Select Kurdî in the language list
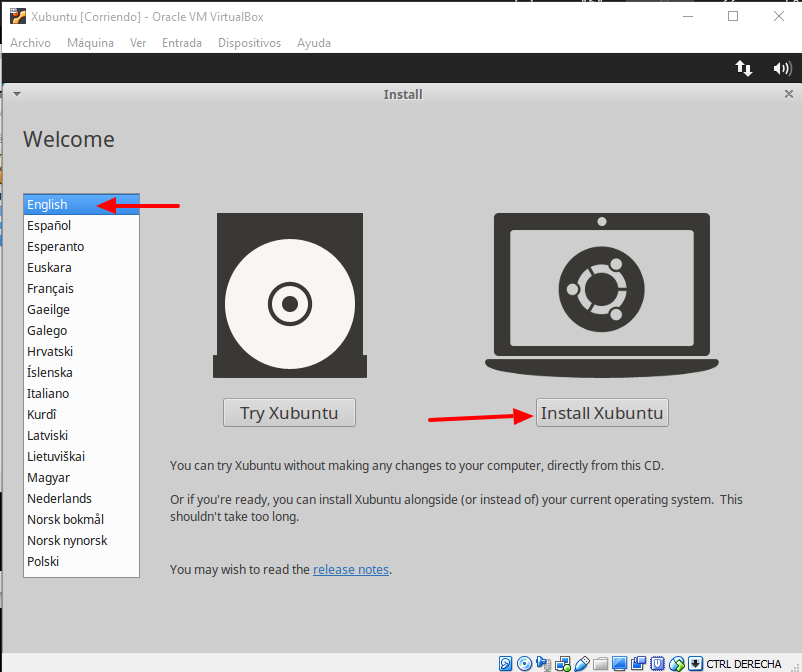 81,414
